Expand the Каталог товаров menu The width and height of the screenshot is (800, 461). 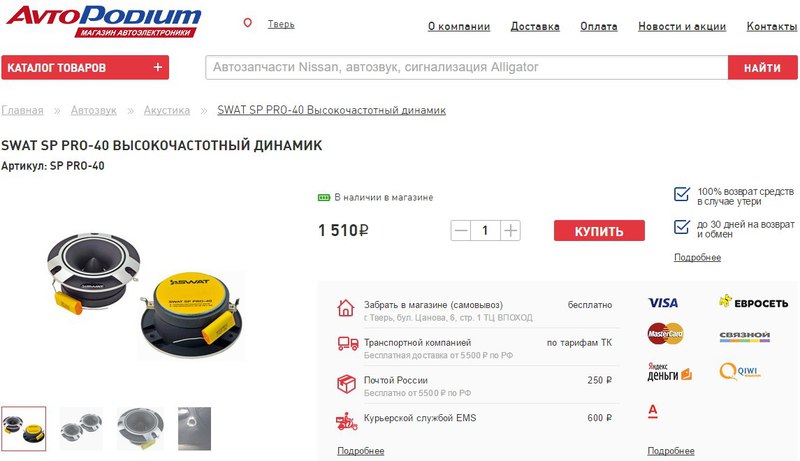tap(85, 67)
